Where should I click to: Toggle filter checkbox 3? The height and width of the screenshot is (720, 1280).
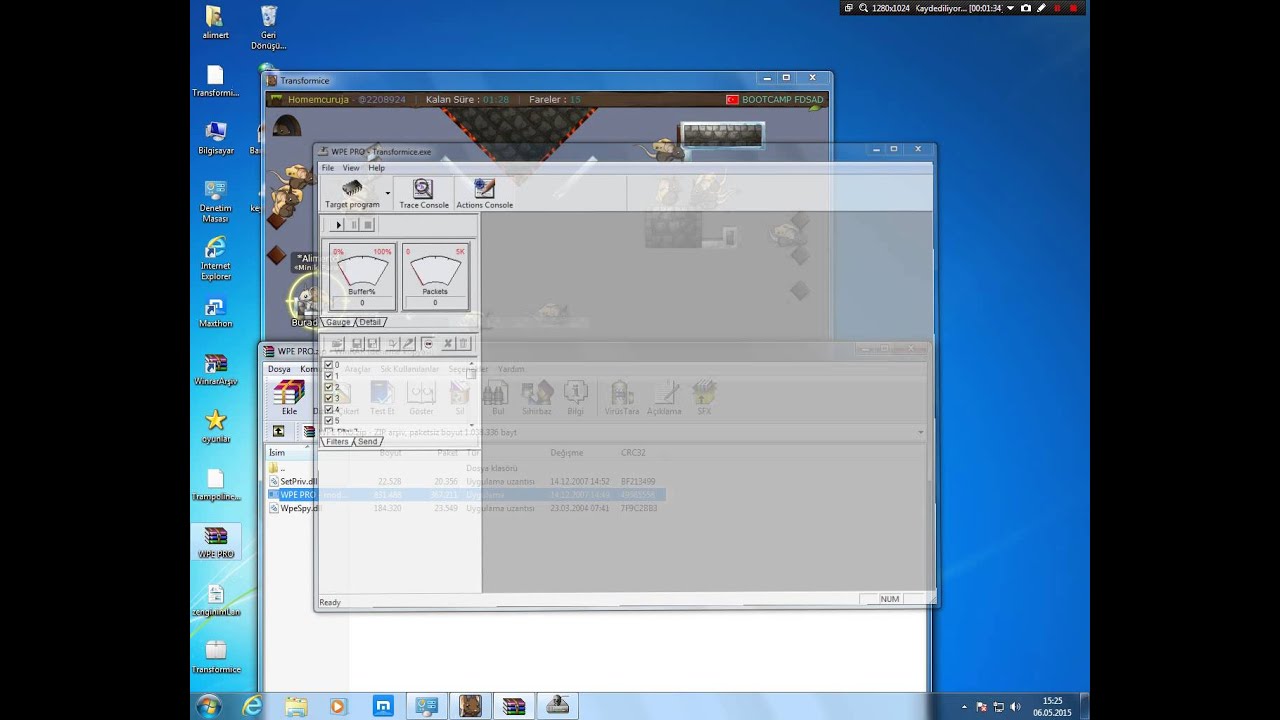(x=328, y=398)
